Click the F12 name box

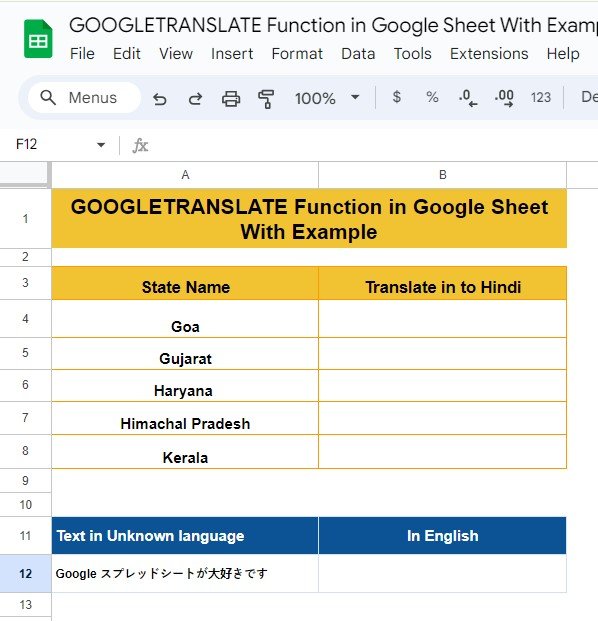pos(27,144)
